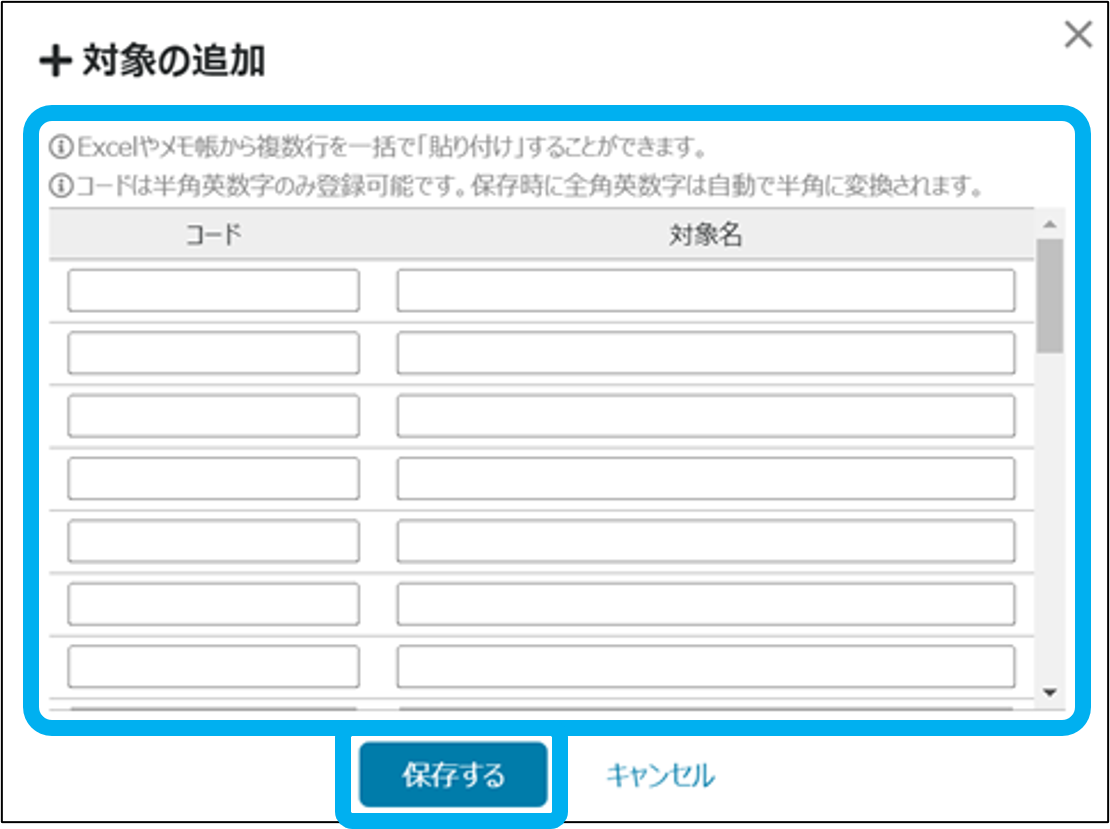Screen dimensions: 1110x829
Task: Focus the third row コード input
Action: (213, 416)
